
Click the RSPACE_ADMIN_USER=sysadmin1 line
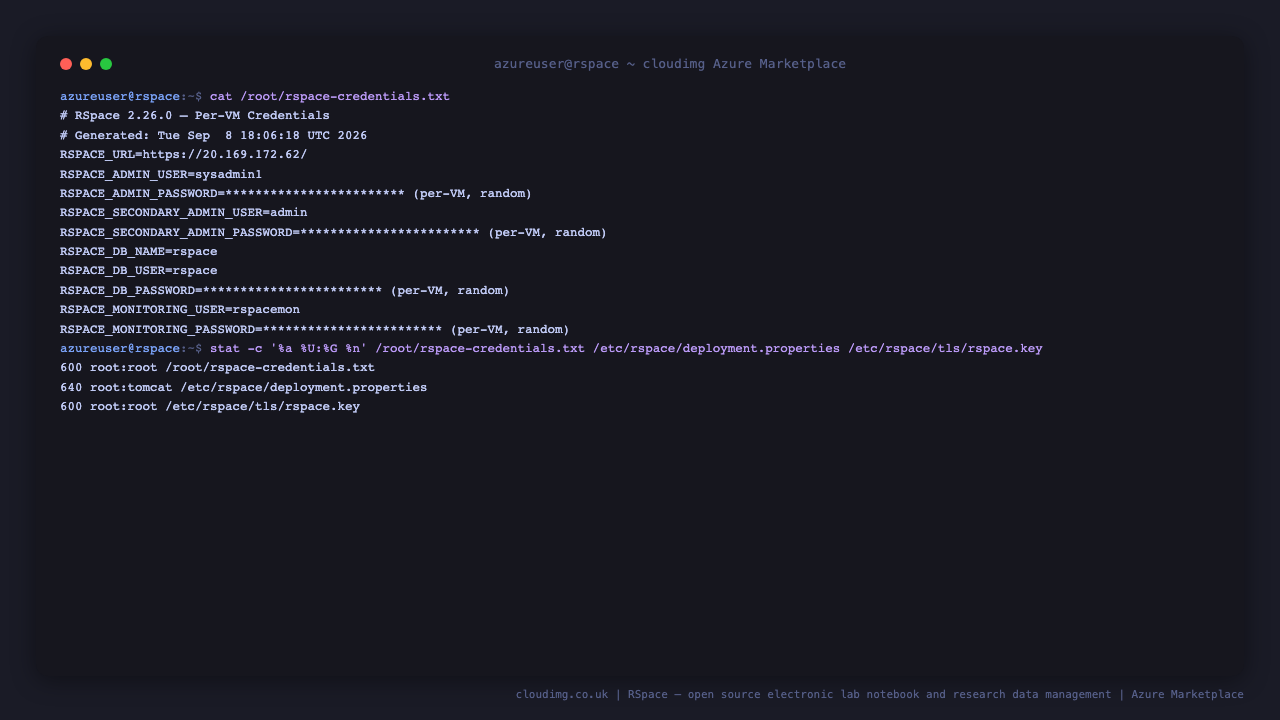click(161, 174)
